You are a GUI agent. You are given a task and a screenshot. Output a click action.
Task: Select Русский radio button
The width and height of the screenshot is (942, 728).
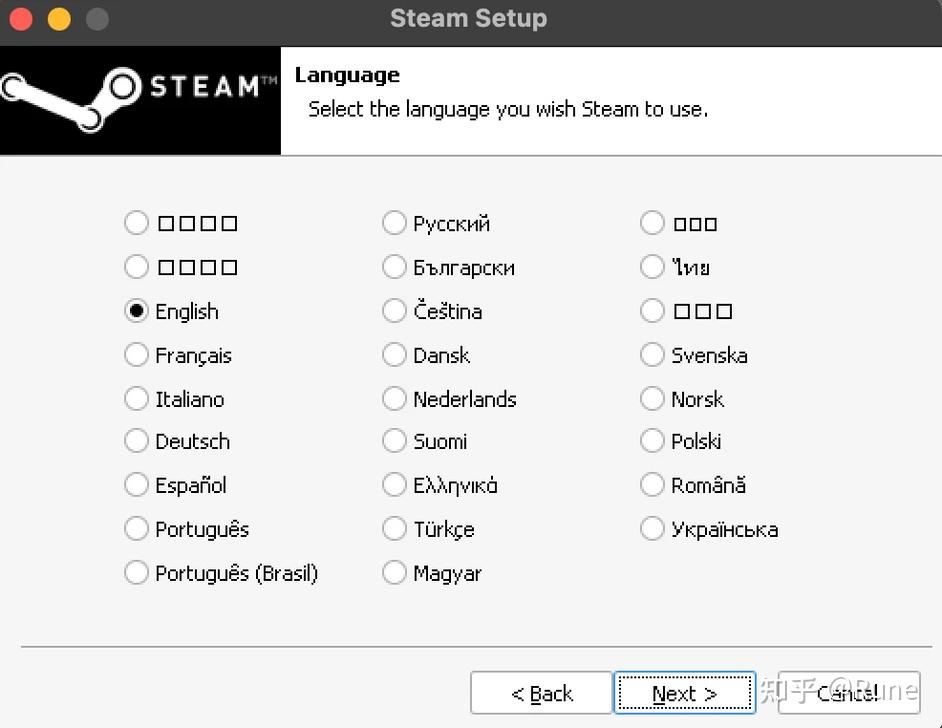click(395, 223)
